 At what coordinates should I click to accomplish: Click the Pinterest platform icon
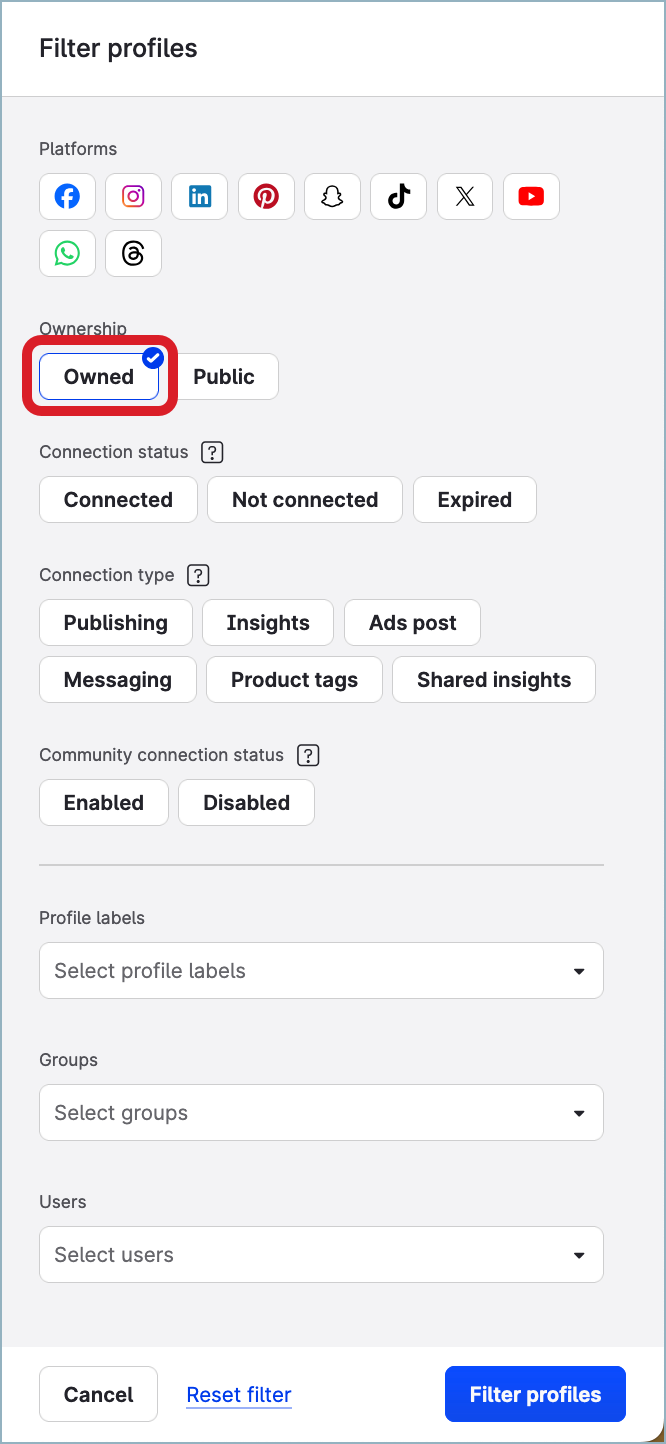coord(266,196)
